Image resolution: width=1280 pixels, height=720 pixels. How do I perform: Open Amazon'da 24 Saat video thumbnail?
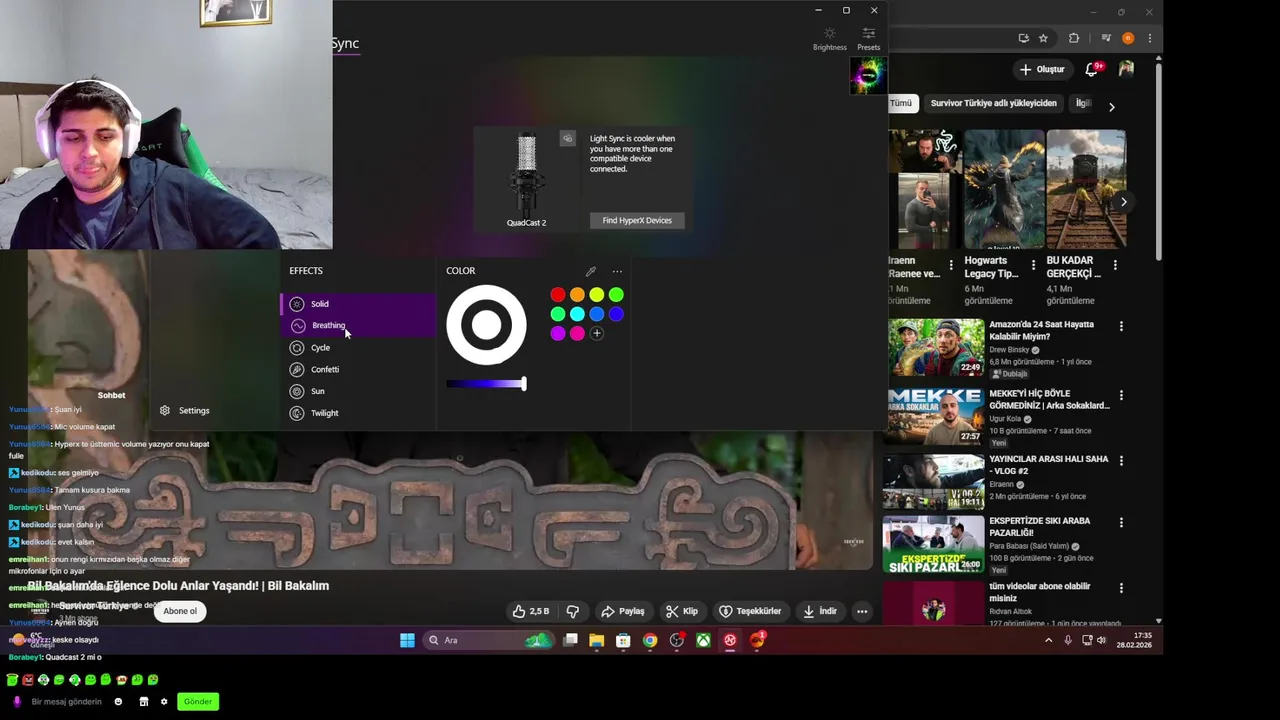tap(936, 348)
